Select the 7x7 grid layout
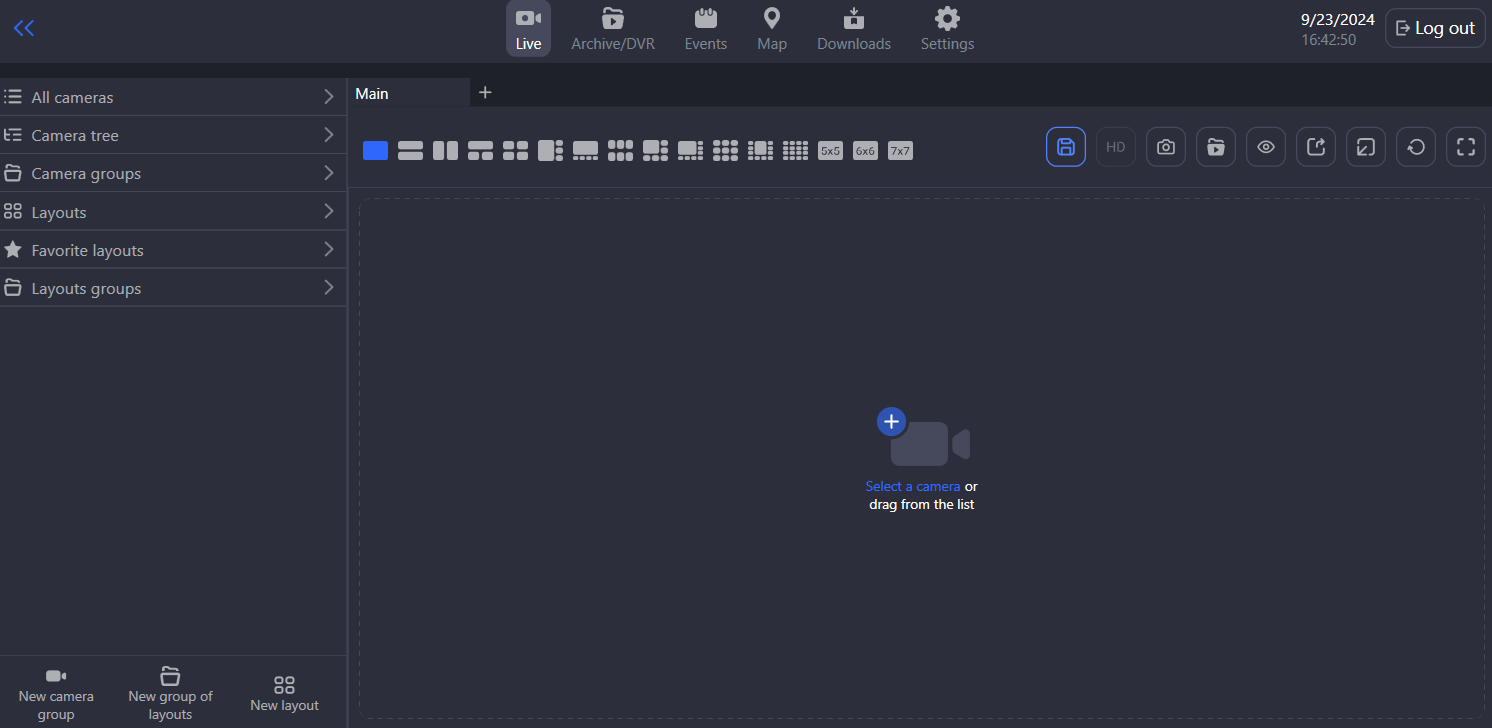1492x728 pixels. (x=900, y=151)
